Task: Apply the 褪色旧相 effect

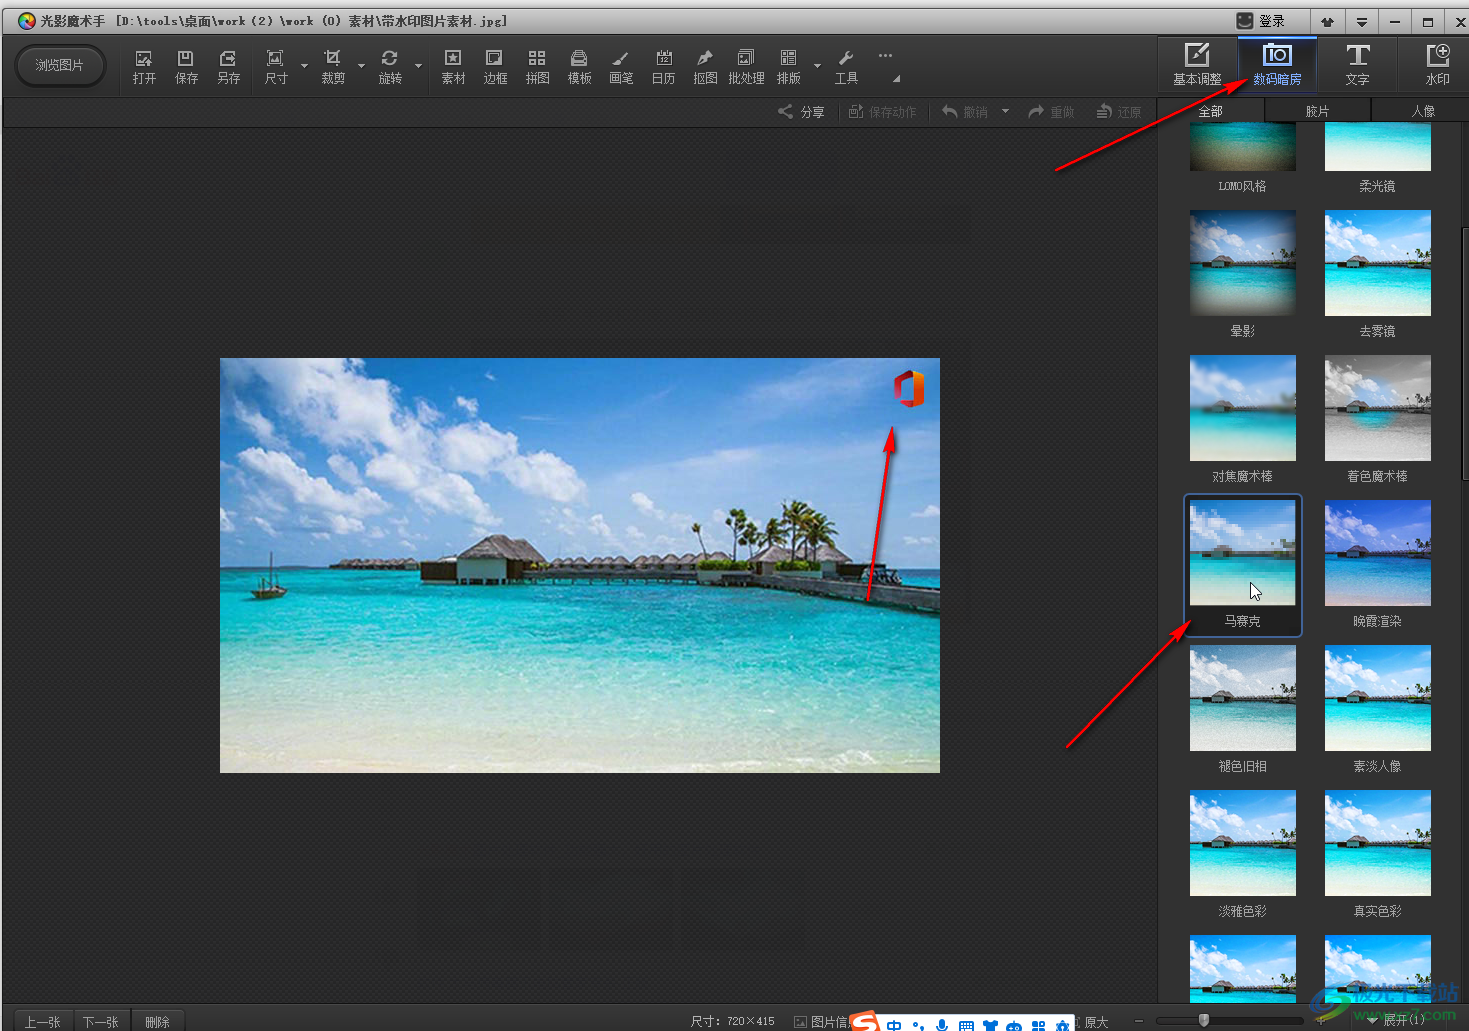Action: (1242, 698)
